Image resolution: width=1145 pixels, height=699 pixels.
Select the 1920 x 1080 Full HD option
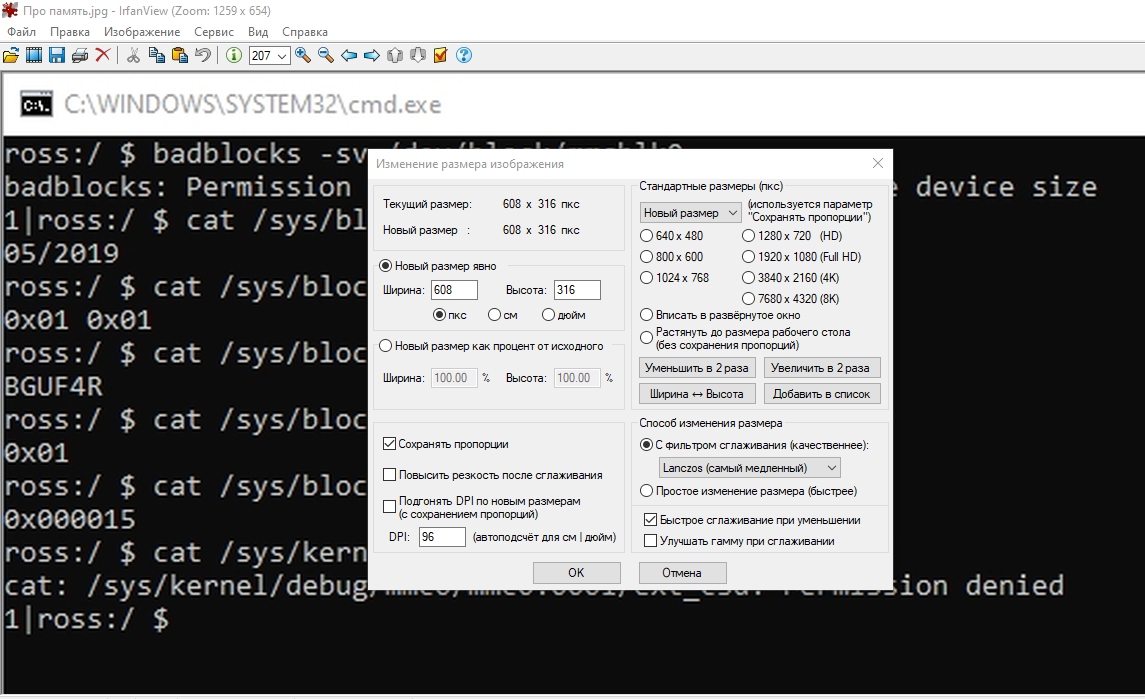(749, 257)
